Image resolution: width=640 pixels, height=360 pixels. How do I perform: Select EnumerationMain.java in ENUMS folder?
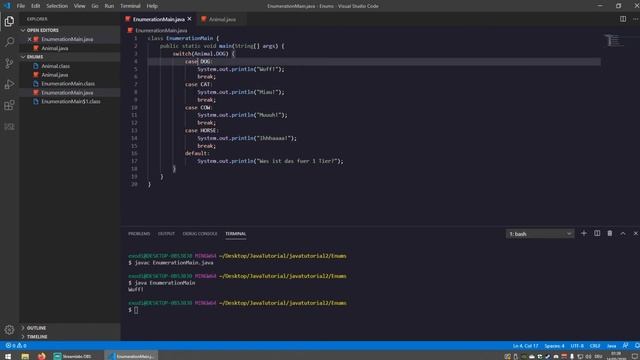[67, 93]
